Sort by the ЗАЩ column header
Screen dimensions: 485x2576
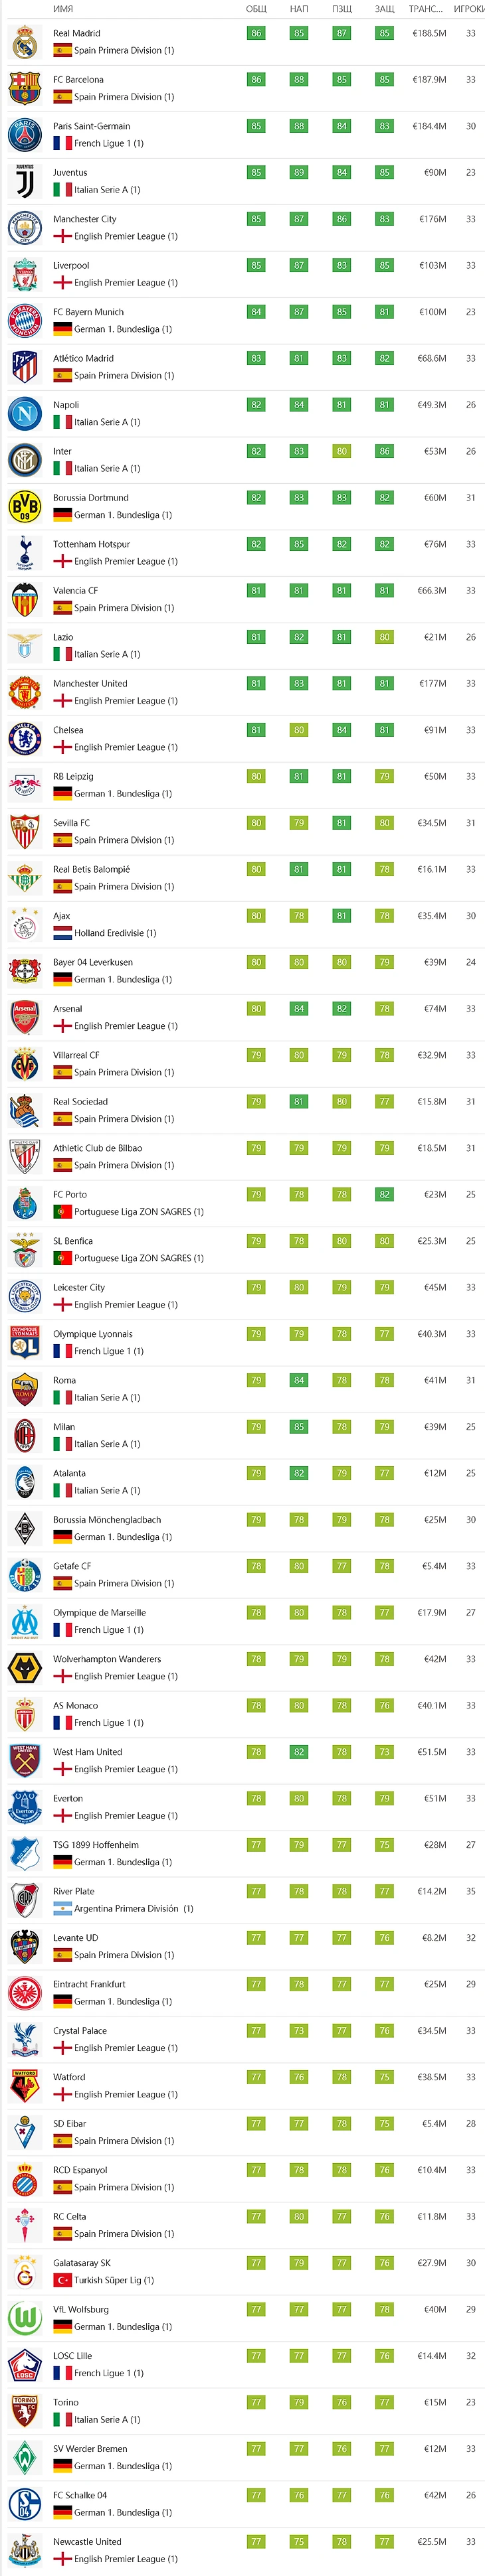click(x=385, y=9)
